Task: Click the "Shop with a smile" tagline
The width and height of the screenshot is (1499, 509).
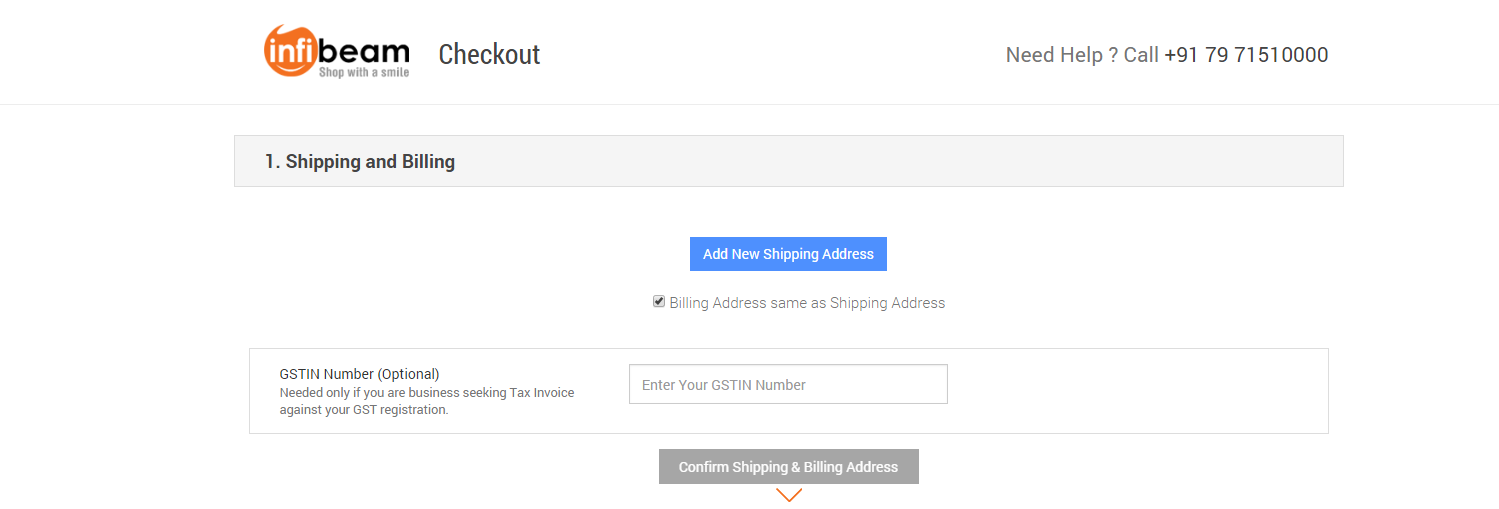Action: pyautogui.click(x=363, y=72)
